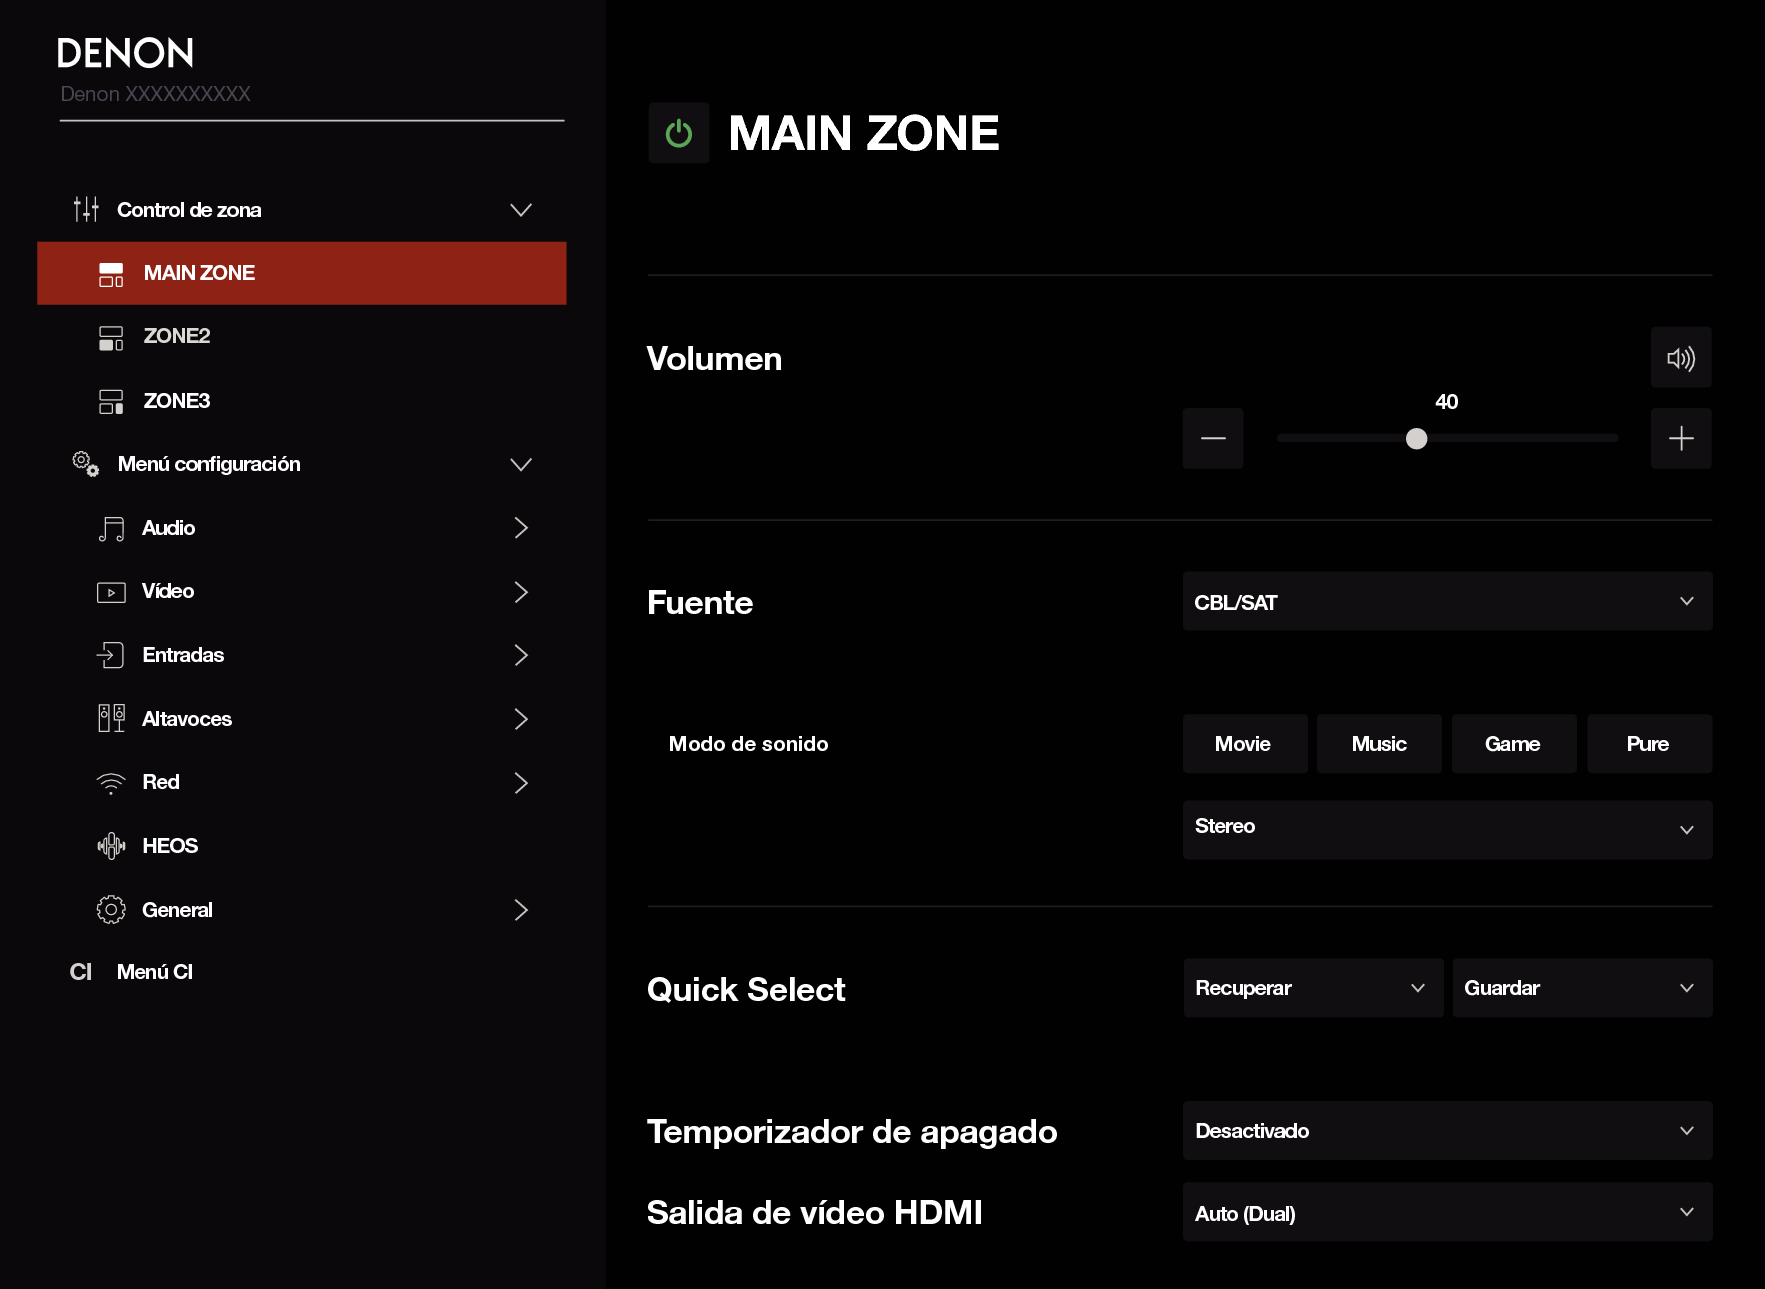This screenshot has height=1289, width=1765.
Task: Click the volume value 40
Action: [x=1447, y=402]
